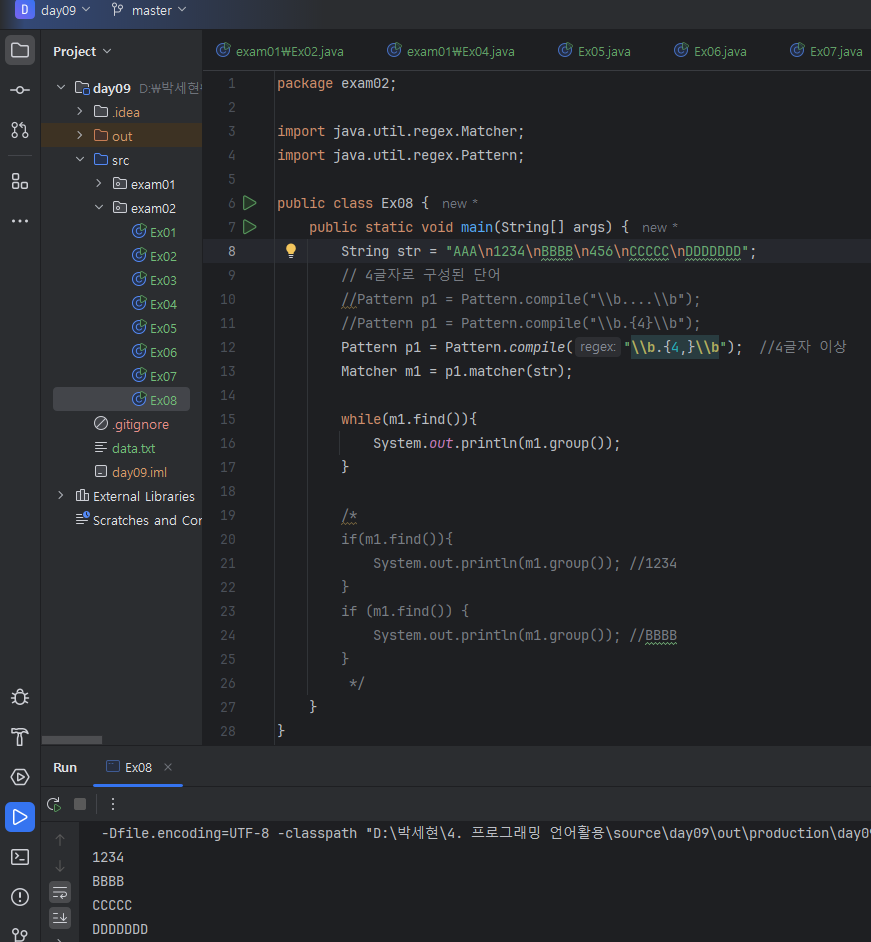This screenshot has height=942, width=871.
Task: Open Ex02 in project tree
Action: [x=154, y=256]
